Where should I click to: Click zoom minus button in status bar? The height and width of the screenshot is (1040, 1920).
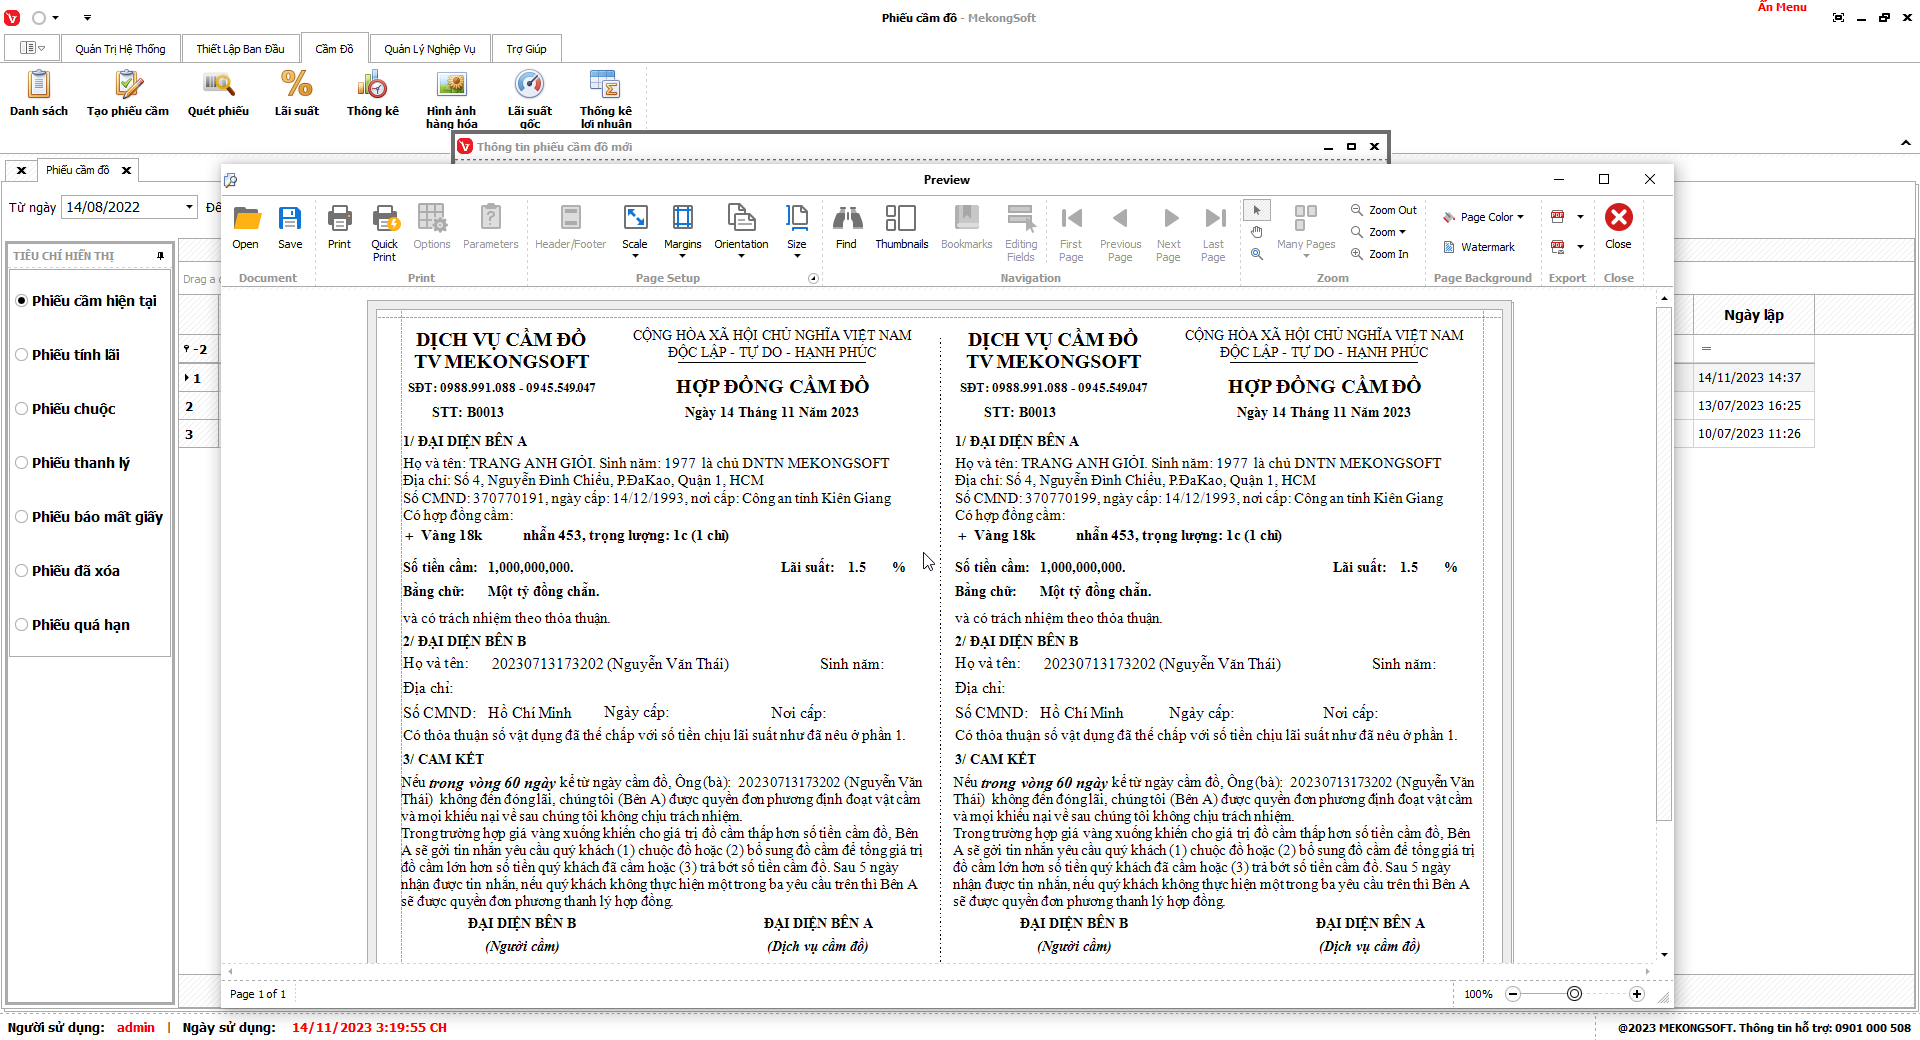pos(1513,994)
